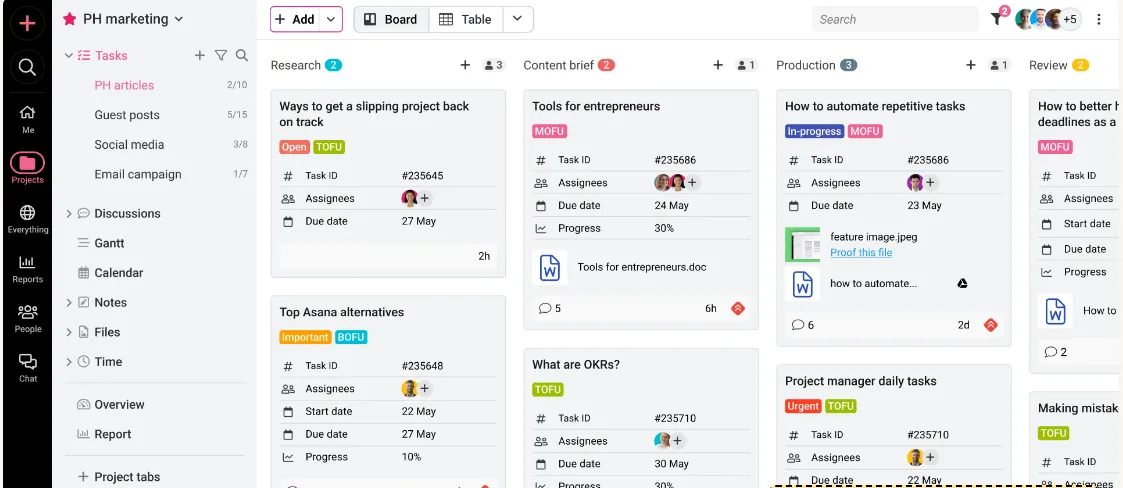Screen dimensions: 1123x488
Task: Click the Open status label on slipping project card
Action: pos(294,147)
